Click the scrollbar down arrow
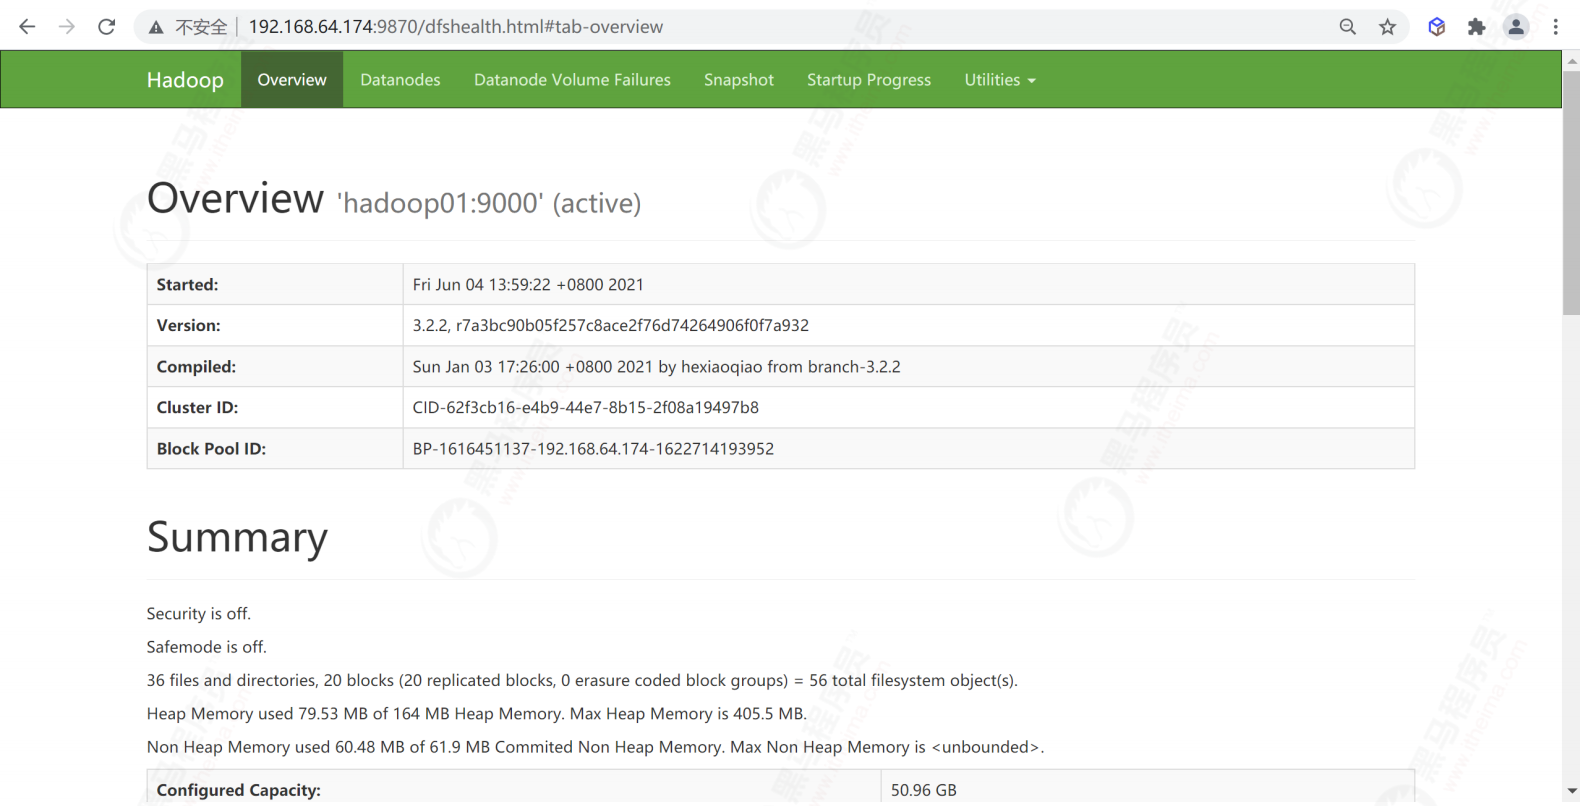1580x806 pixels. (1571, 792)
